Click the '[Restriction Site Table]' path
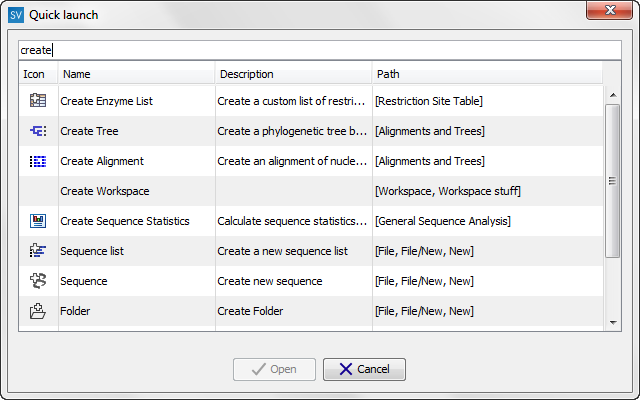This screenshot has height=400, width=640. tap(429, 101)
